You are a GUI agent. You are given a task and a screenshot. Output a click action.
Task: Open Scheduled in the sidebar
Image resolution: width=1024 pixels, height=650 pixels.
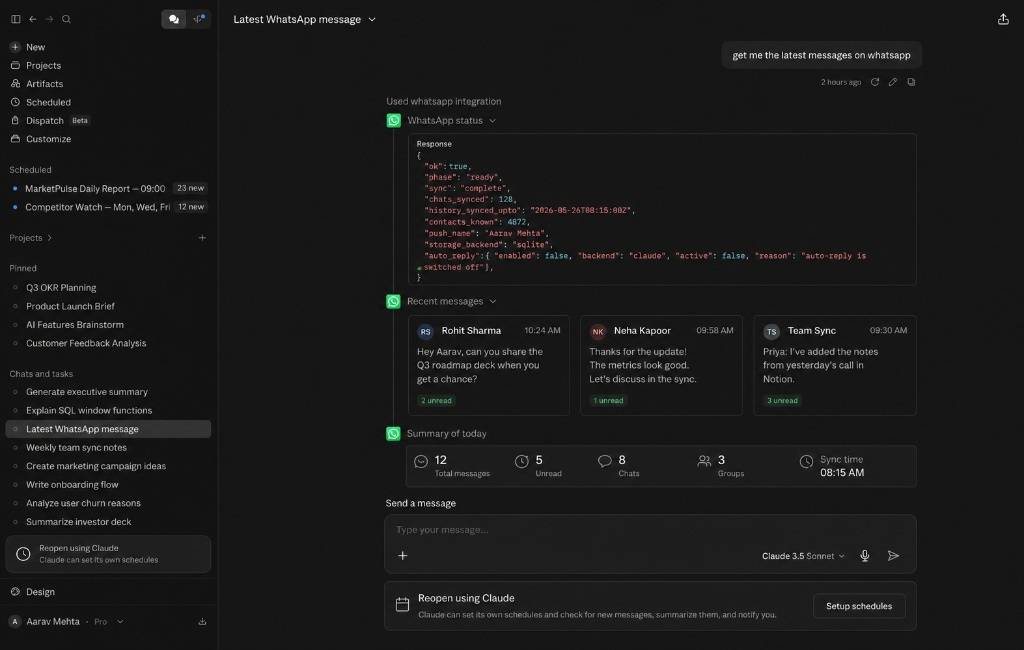click(40, 102)
